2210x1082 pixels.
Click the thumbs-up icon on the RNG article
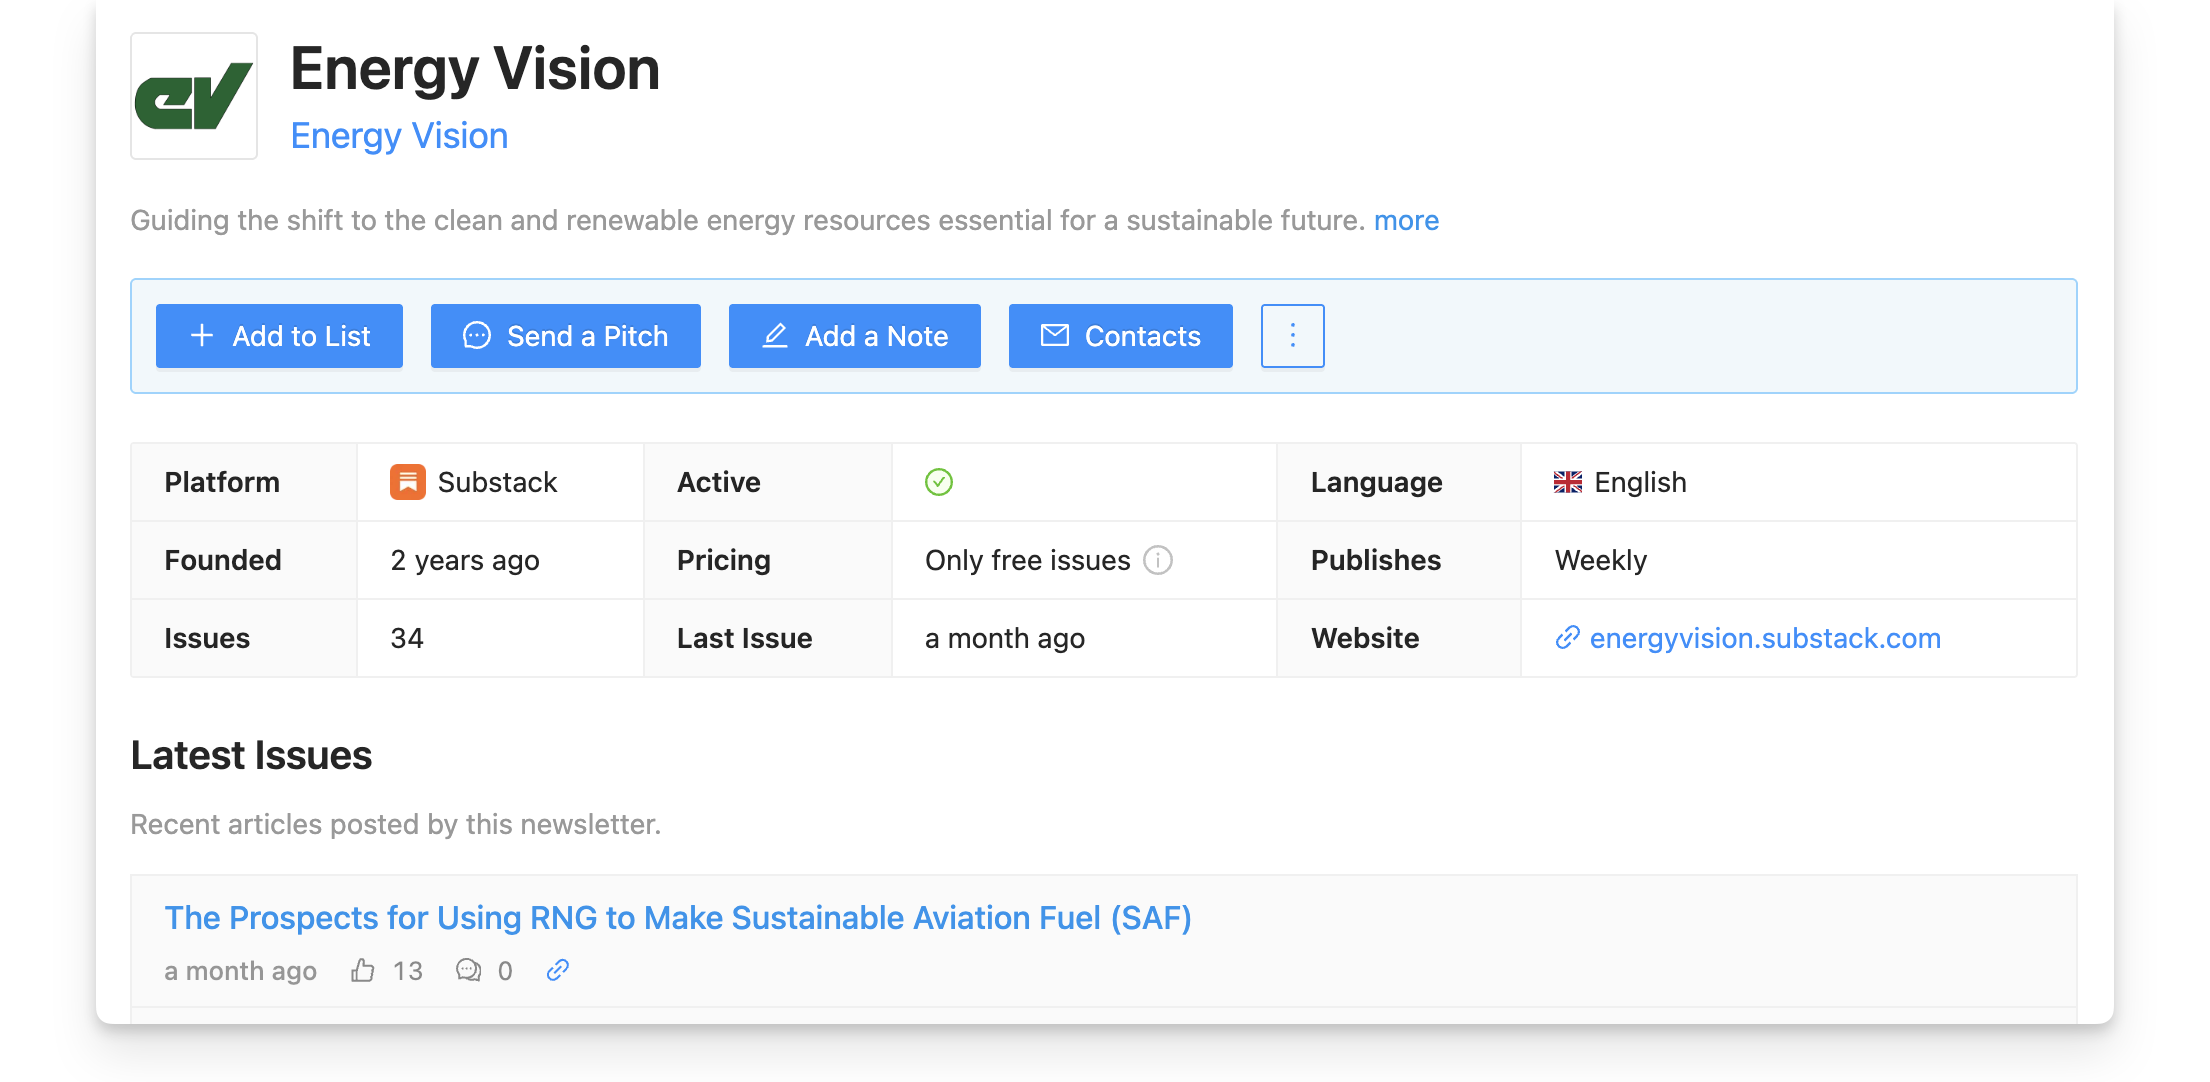click(x=363, y=970)
